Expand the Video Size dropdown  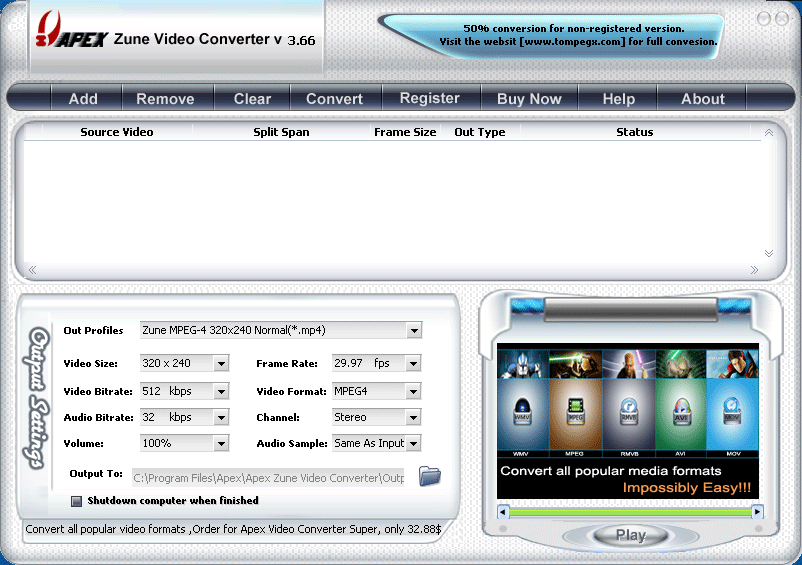click(x=221, y=364)
